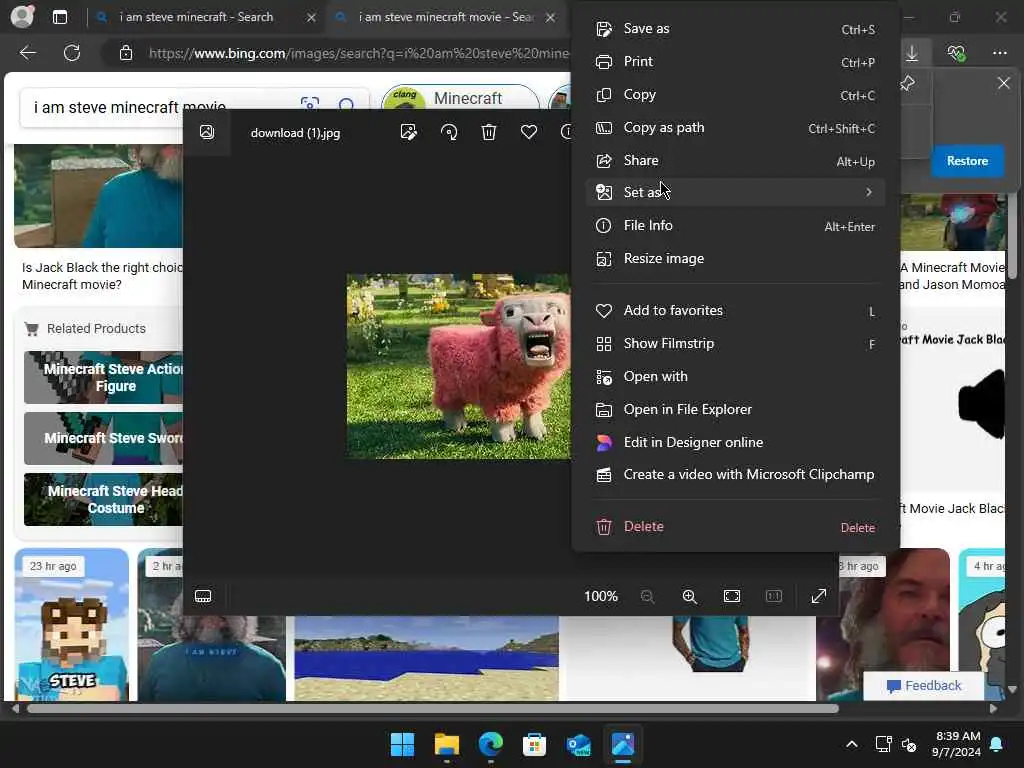Click the zoom out magnifier icon

click(x=647, y=596)
